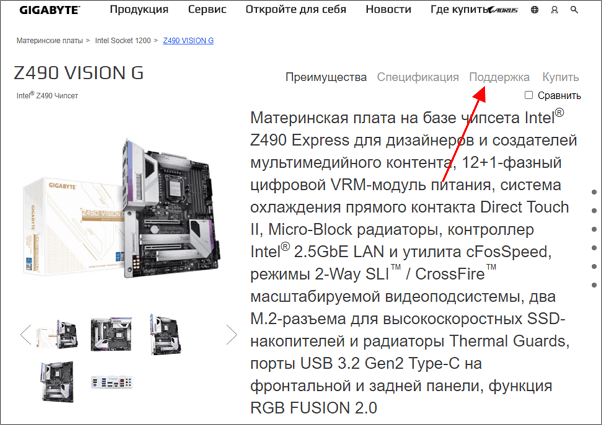Viewport: 602px width, 425px height.
Task: Switch to the Спецификация tab
Action: [x=418, y=77]
